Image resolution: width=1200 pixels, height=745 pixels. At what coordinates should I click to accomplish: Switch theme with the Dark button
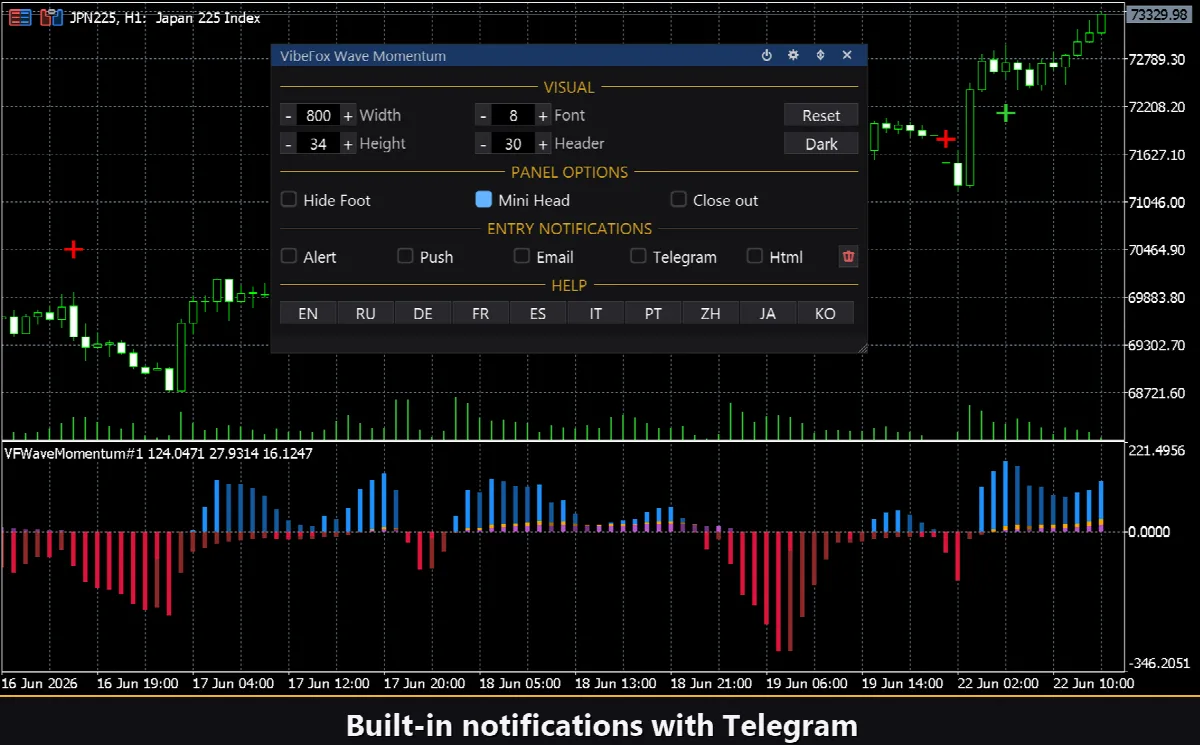pyautogui.click(x=821, y=144)
